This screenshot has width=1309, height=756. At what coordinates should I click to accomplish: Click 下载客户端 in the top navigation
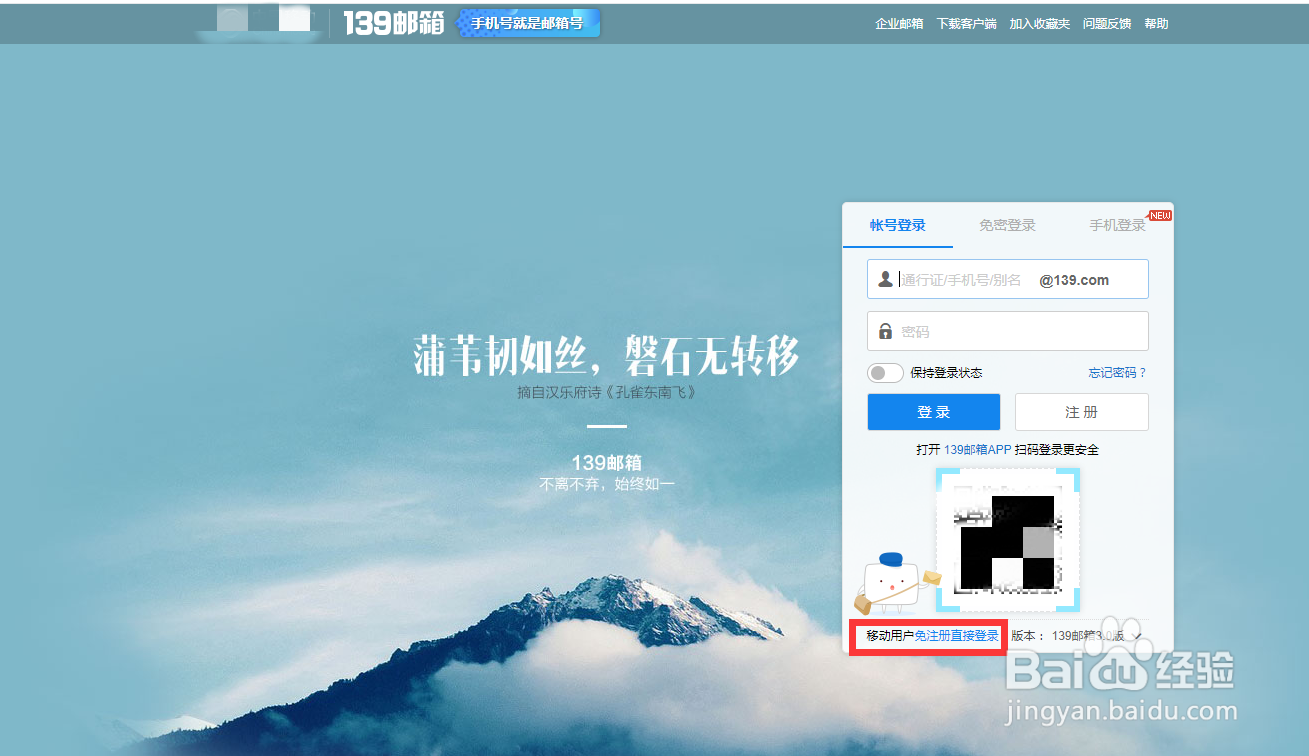click(966, 23)
